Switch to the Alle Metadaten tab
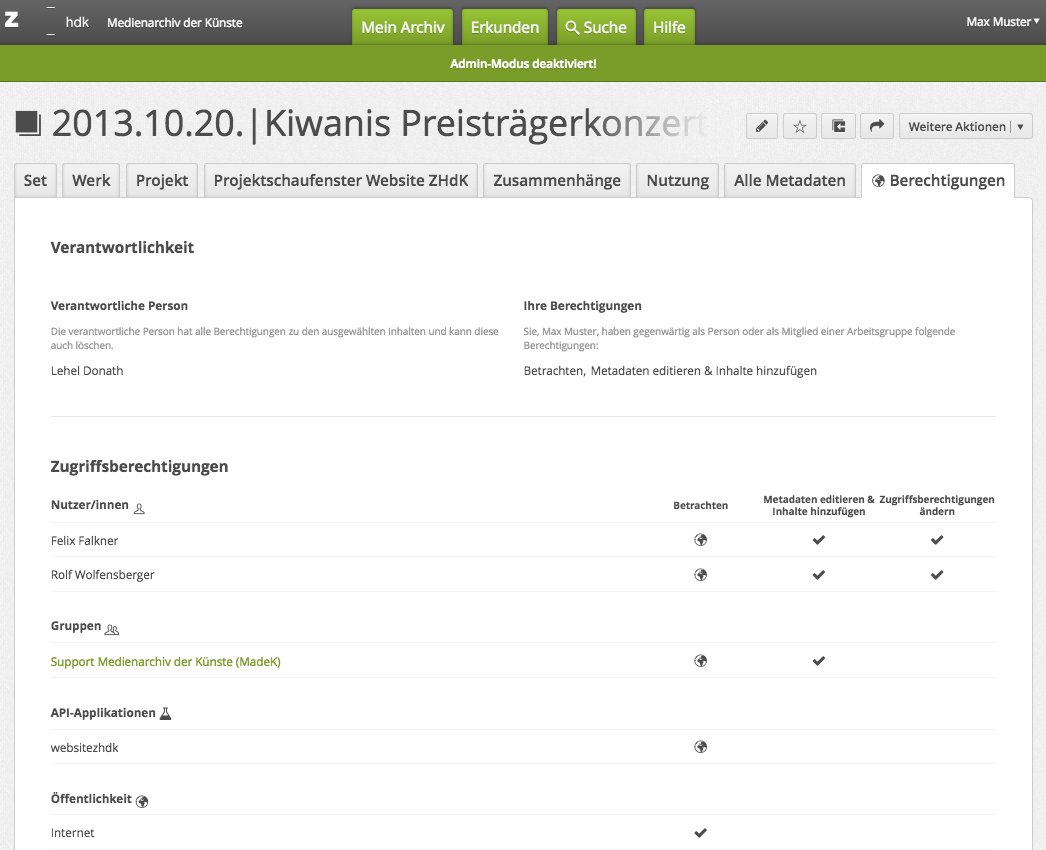Screen dimensions: 1046x850 [x=790, y=181]
